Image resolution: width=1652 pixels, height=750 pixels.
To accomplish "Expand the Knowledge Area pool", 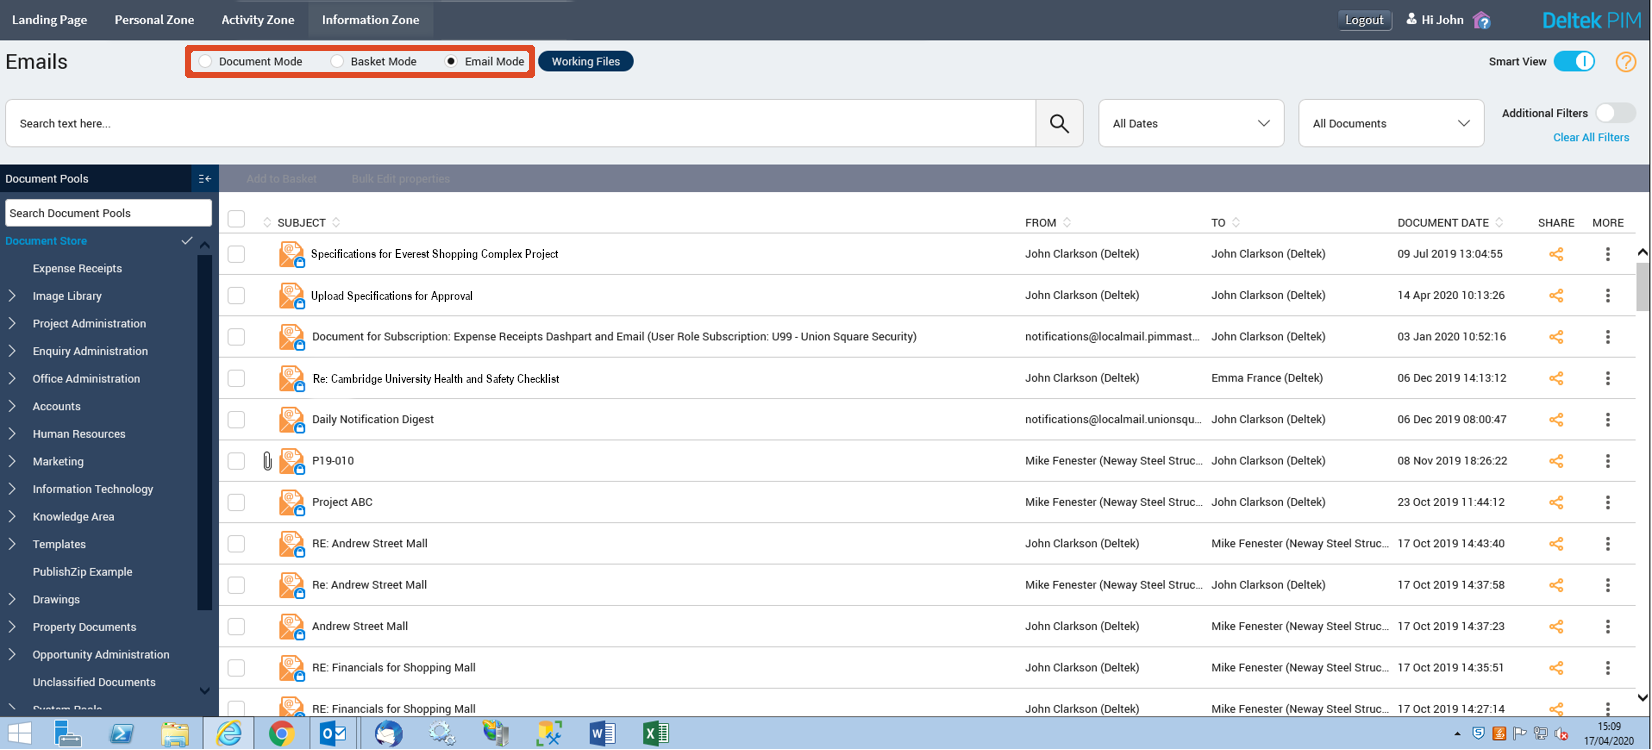I will pyautogui.click(x=12, y=517).
